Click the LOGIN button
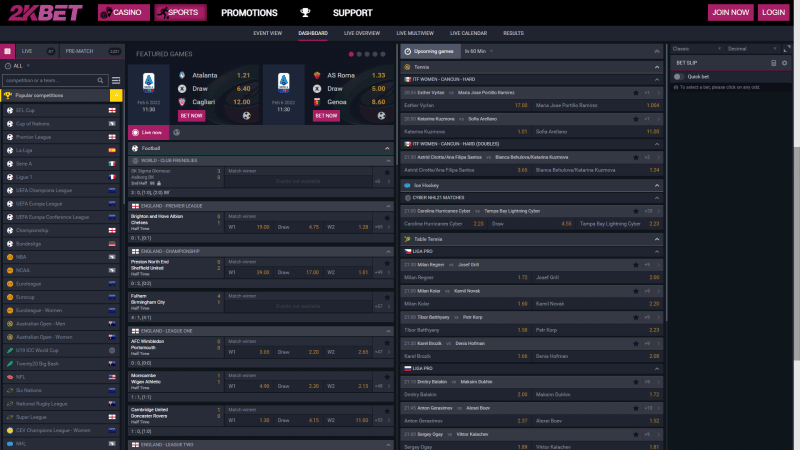This screenshot has height=450, width=800. (x=773, y=12)
